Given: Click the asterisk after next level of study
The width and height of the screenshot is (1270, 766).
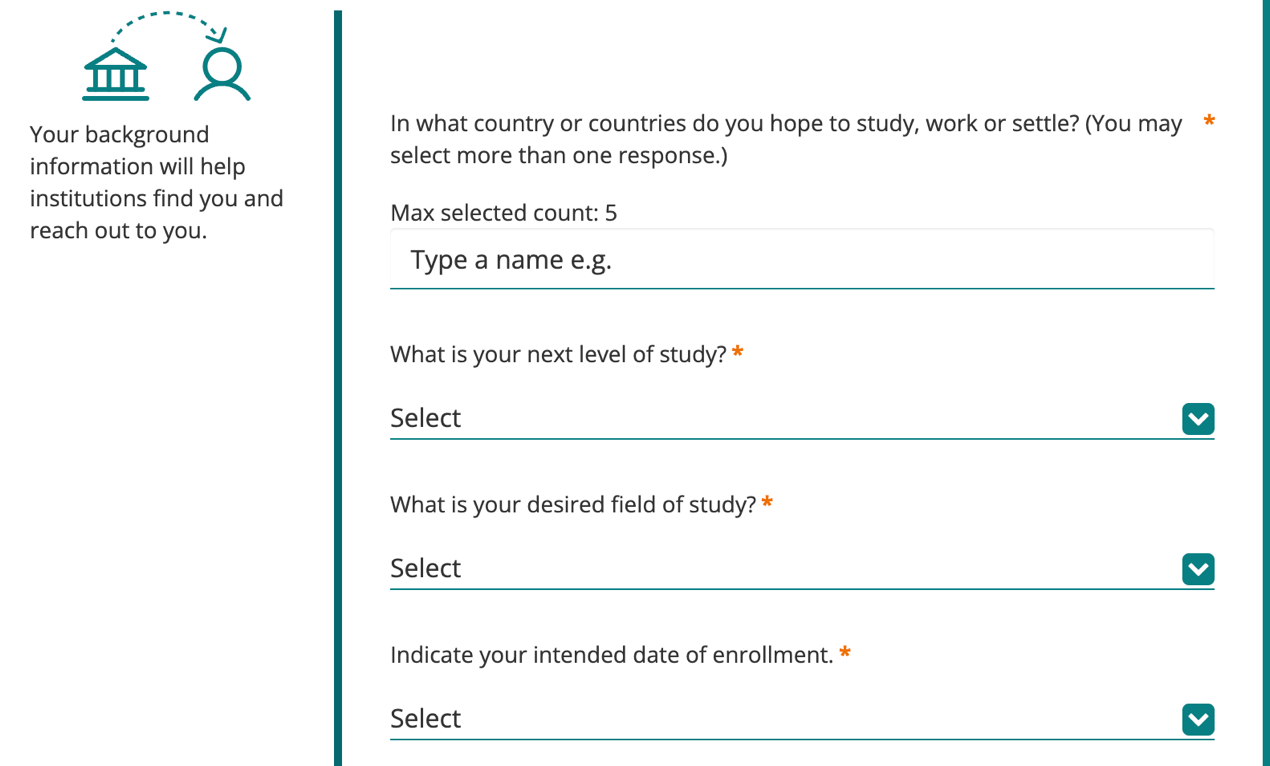Looking at the screenshot, I should coord(738,352).
